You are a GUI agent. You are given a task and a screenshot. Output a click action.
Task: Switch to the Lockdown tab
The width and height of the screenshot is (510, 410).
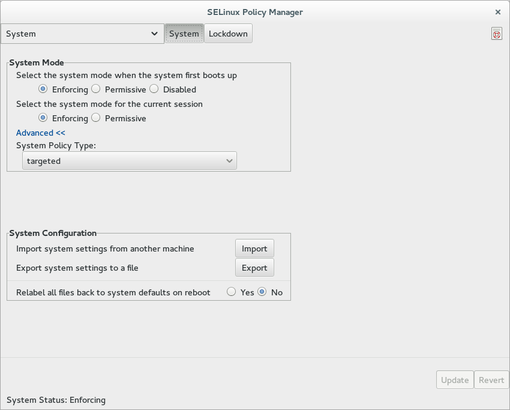tap(228, 34)
